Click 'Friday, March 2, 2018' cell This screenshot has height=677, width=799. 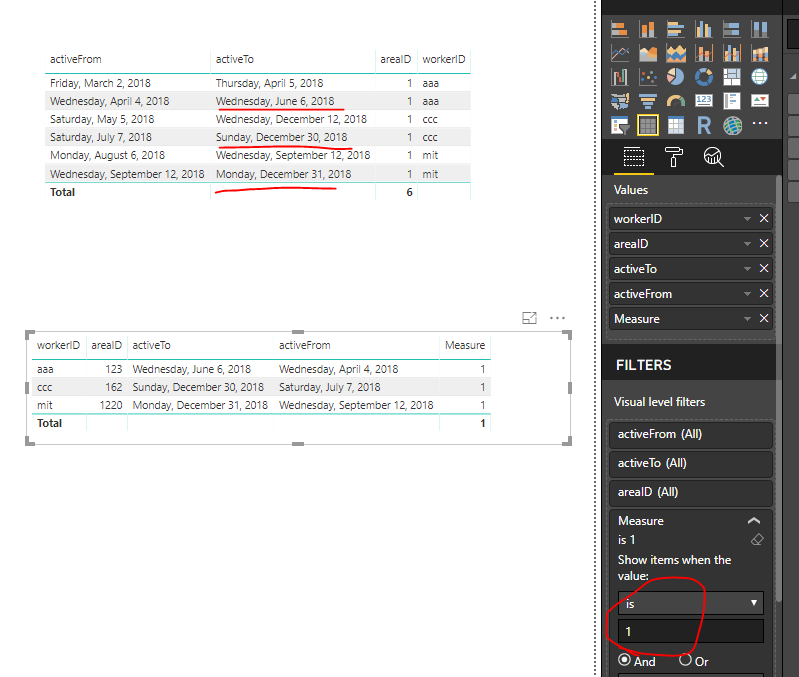tap(100, 83)
